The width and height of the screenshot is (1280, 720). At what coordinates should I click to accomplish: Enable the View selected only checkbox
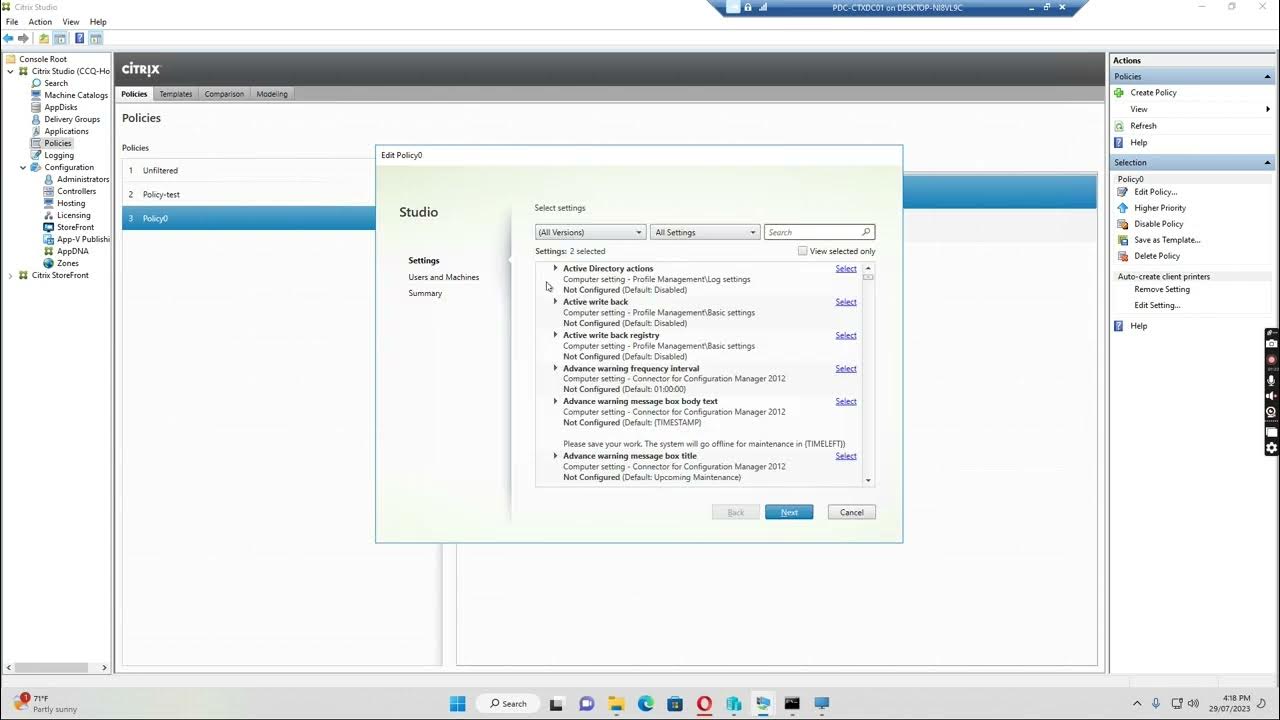coord(802,251)
